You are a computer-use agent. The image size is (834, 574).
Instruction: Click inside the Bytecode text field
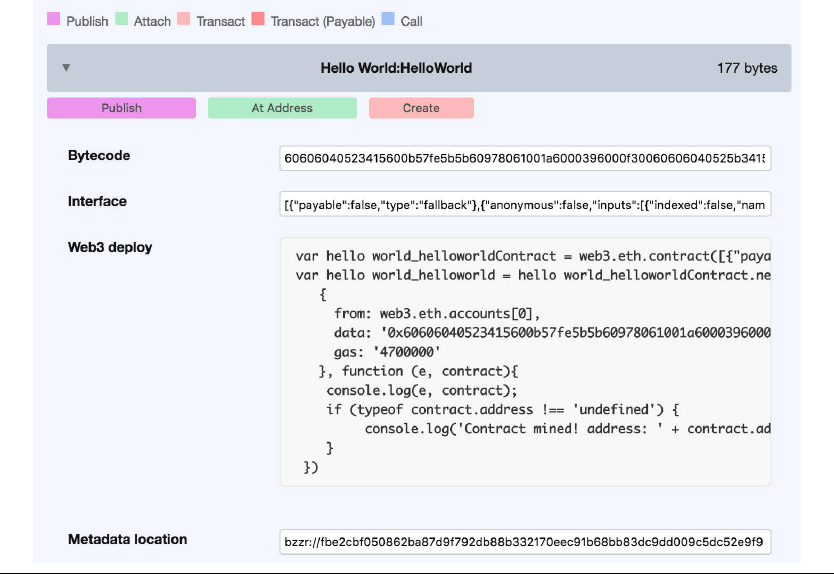[x=525, y=159]
